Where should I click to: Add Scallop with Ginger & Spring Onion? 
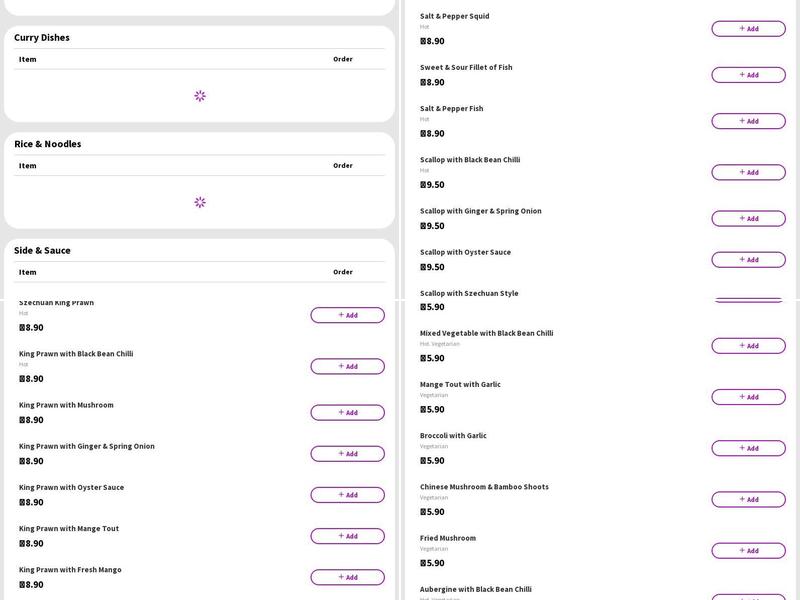(748, 218)
